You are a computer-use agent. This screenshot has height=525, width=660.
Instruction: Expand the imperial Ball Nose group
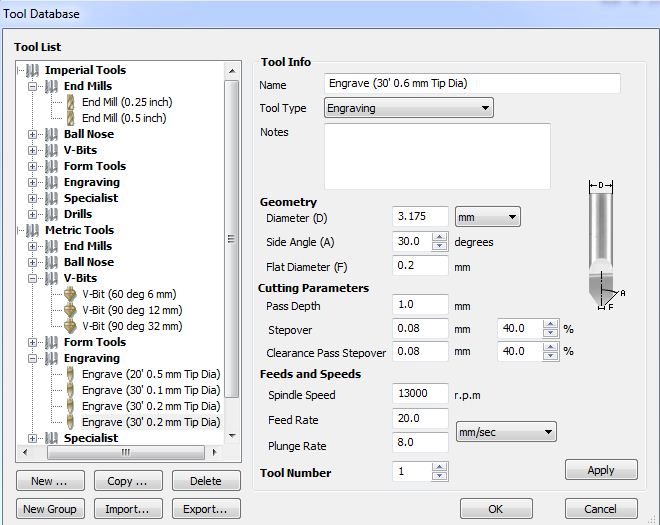click(x=32, y=135)
